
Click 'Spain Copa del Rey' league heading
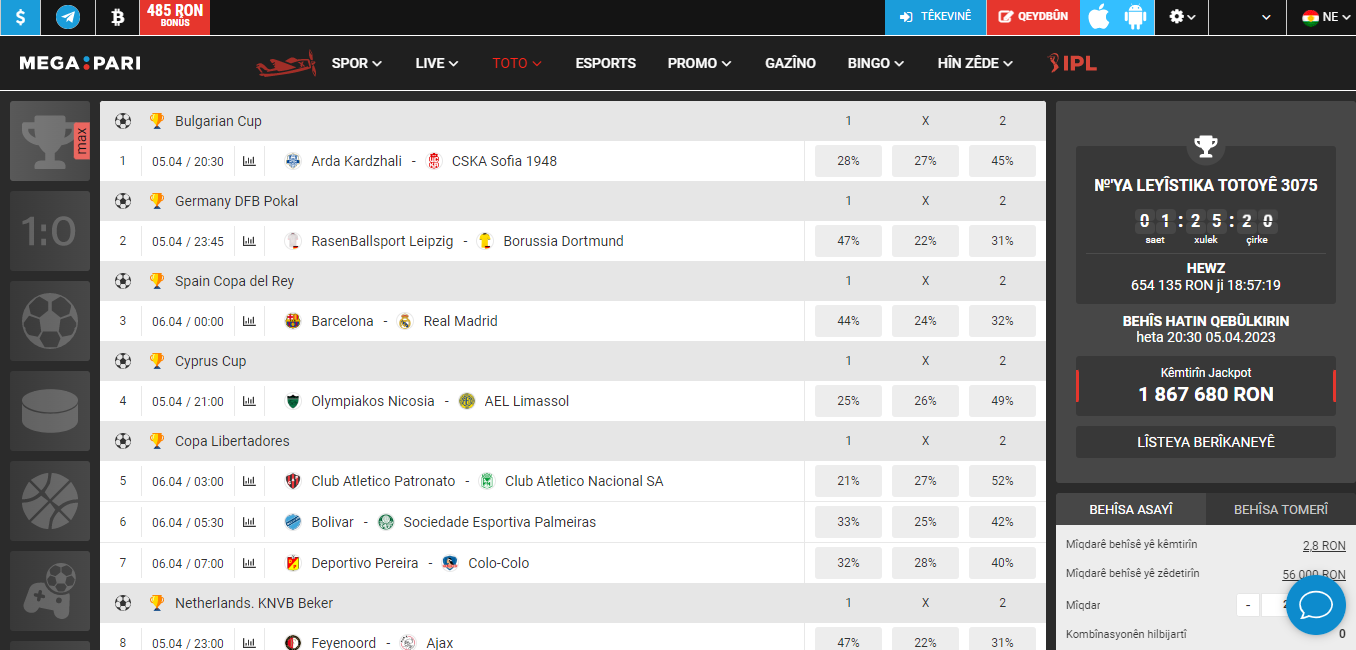pos(235,281)
